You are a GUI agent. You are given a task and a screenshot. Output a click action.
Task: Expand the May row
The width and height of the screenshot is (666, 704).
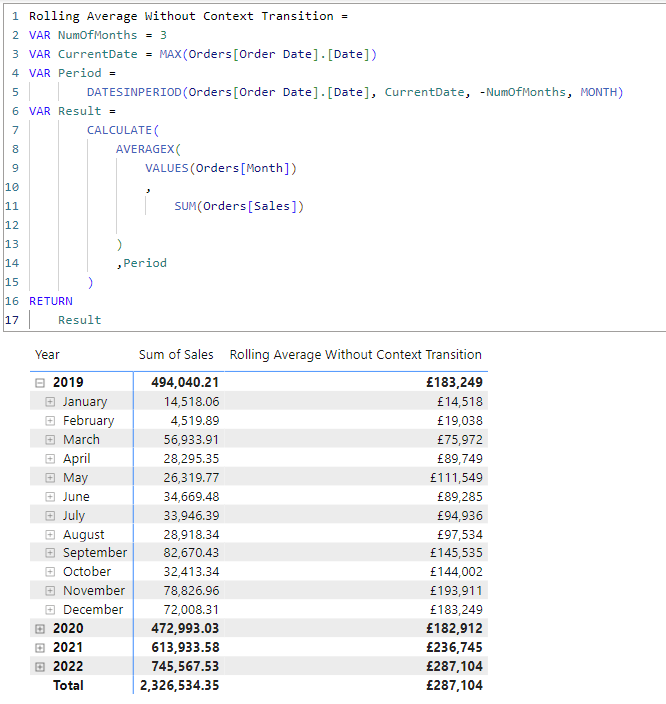(50, 478)
